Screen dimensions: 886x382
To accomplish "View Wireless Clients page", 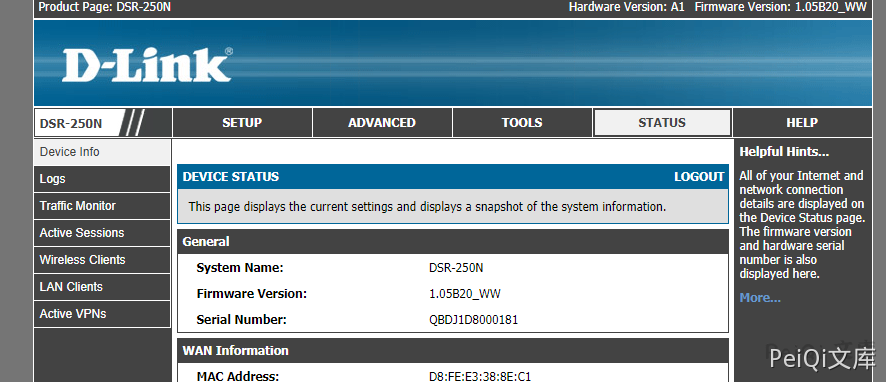I will [102, 260].
